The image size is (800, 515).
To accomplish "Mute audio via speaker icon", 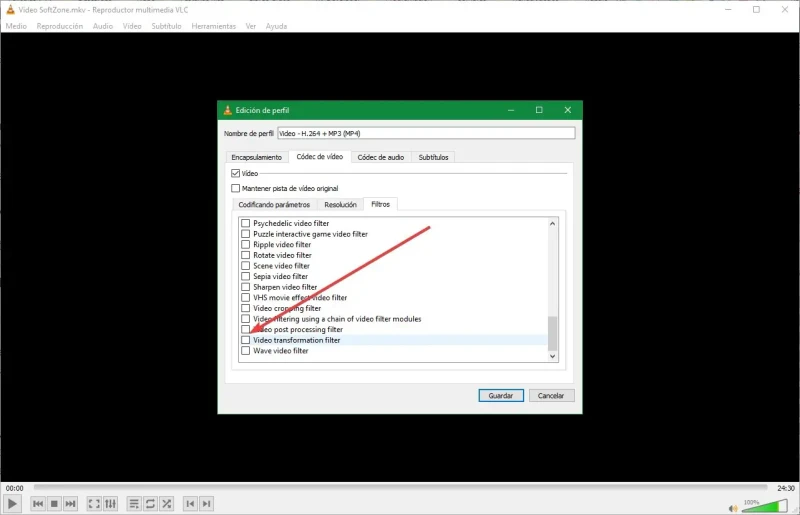I will click(733, 508).
